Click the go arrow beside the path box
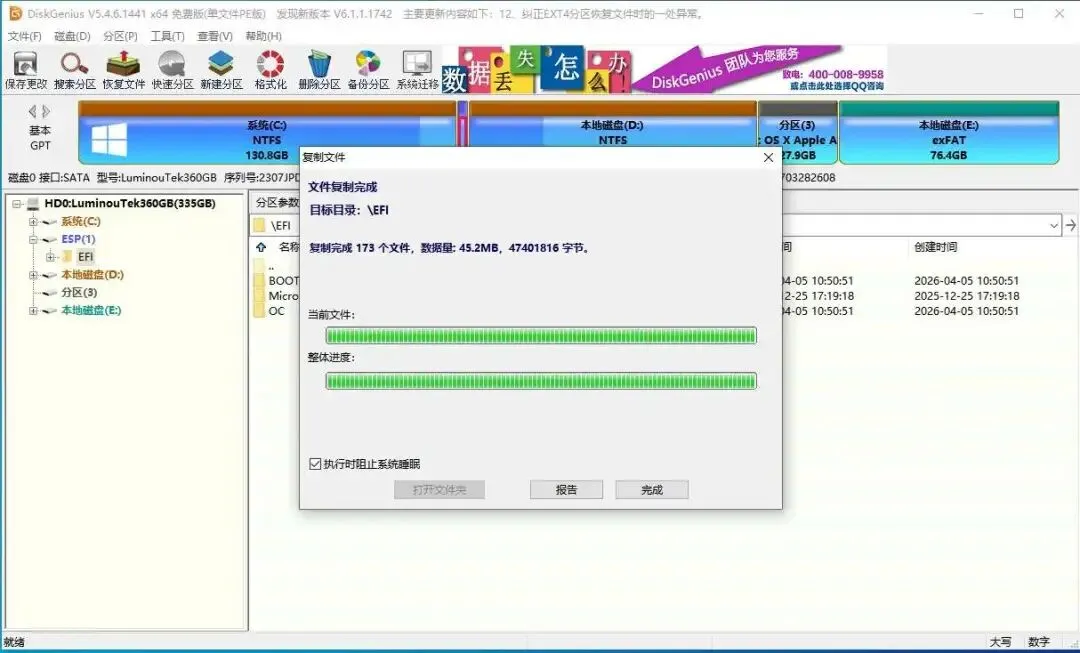 click(x=1070, y=225)
